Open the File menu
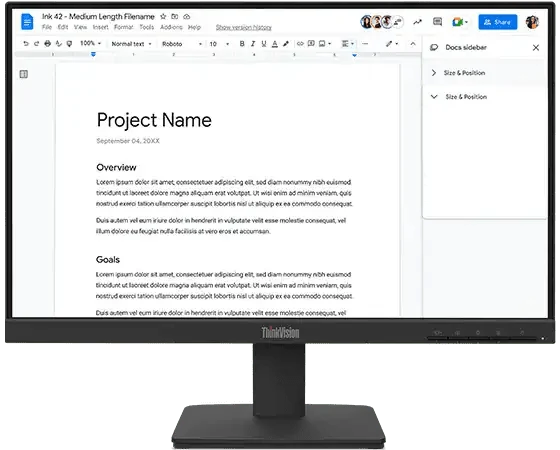This screenshot has width=560, height=450. point(47,27)
